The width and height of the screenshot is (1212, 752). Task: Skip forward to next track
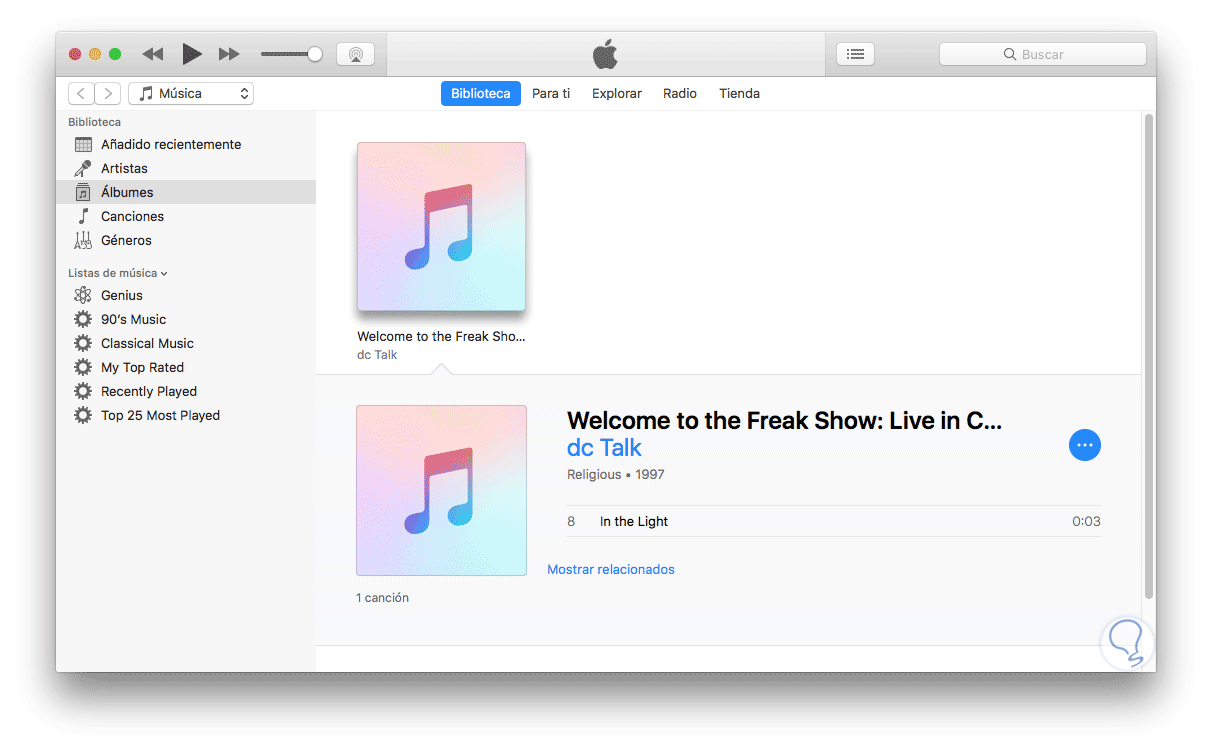(230, 54)
